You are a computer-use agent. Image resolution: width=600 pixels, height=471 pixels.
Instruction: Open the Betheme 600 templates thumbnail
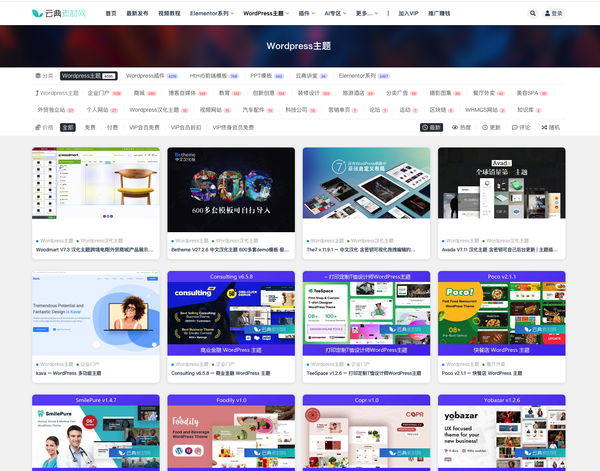pyautogui.click(x=231, y=189)
